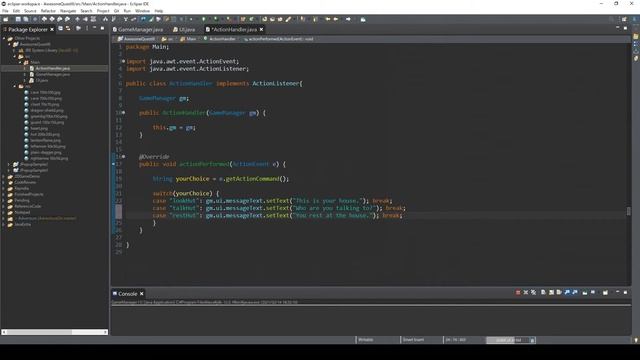Click Remove Launch X icon in Console
Viewport: 640px width, 360px height.
526,292
